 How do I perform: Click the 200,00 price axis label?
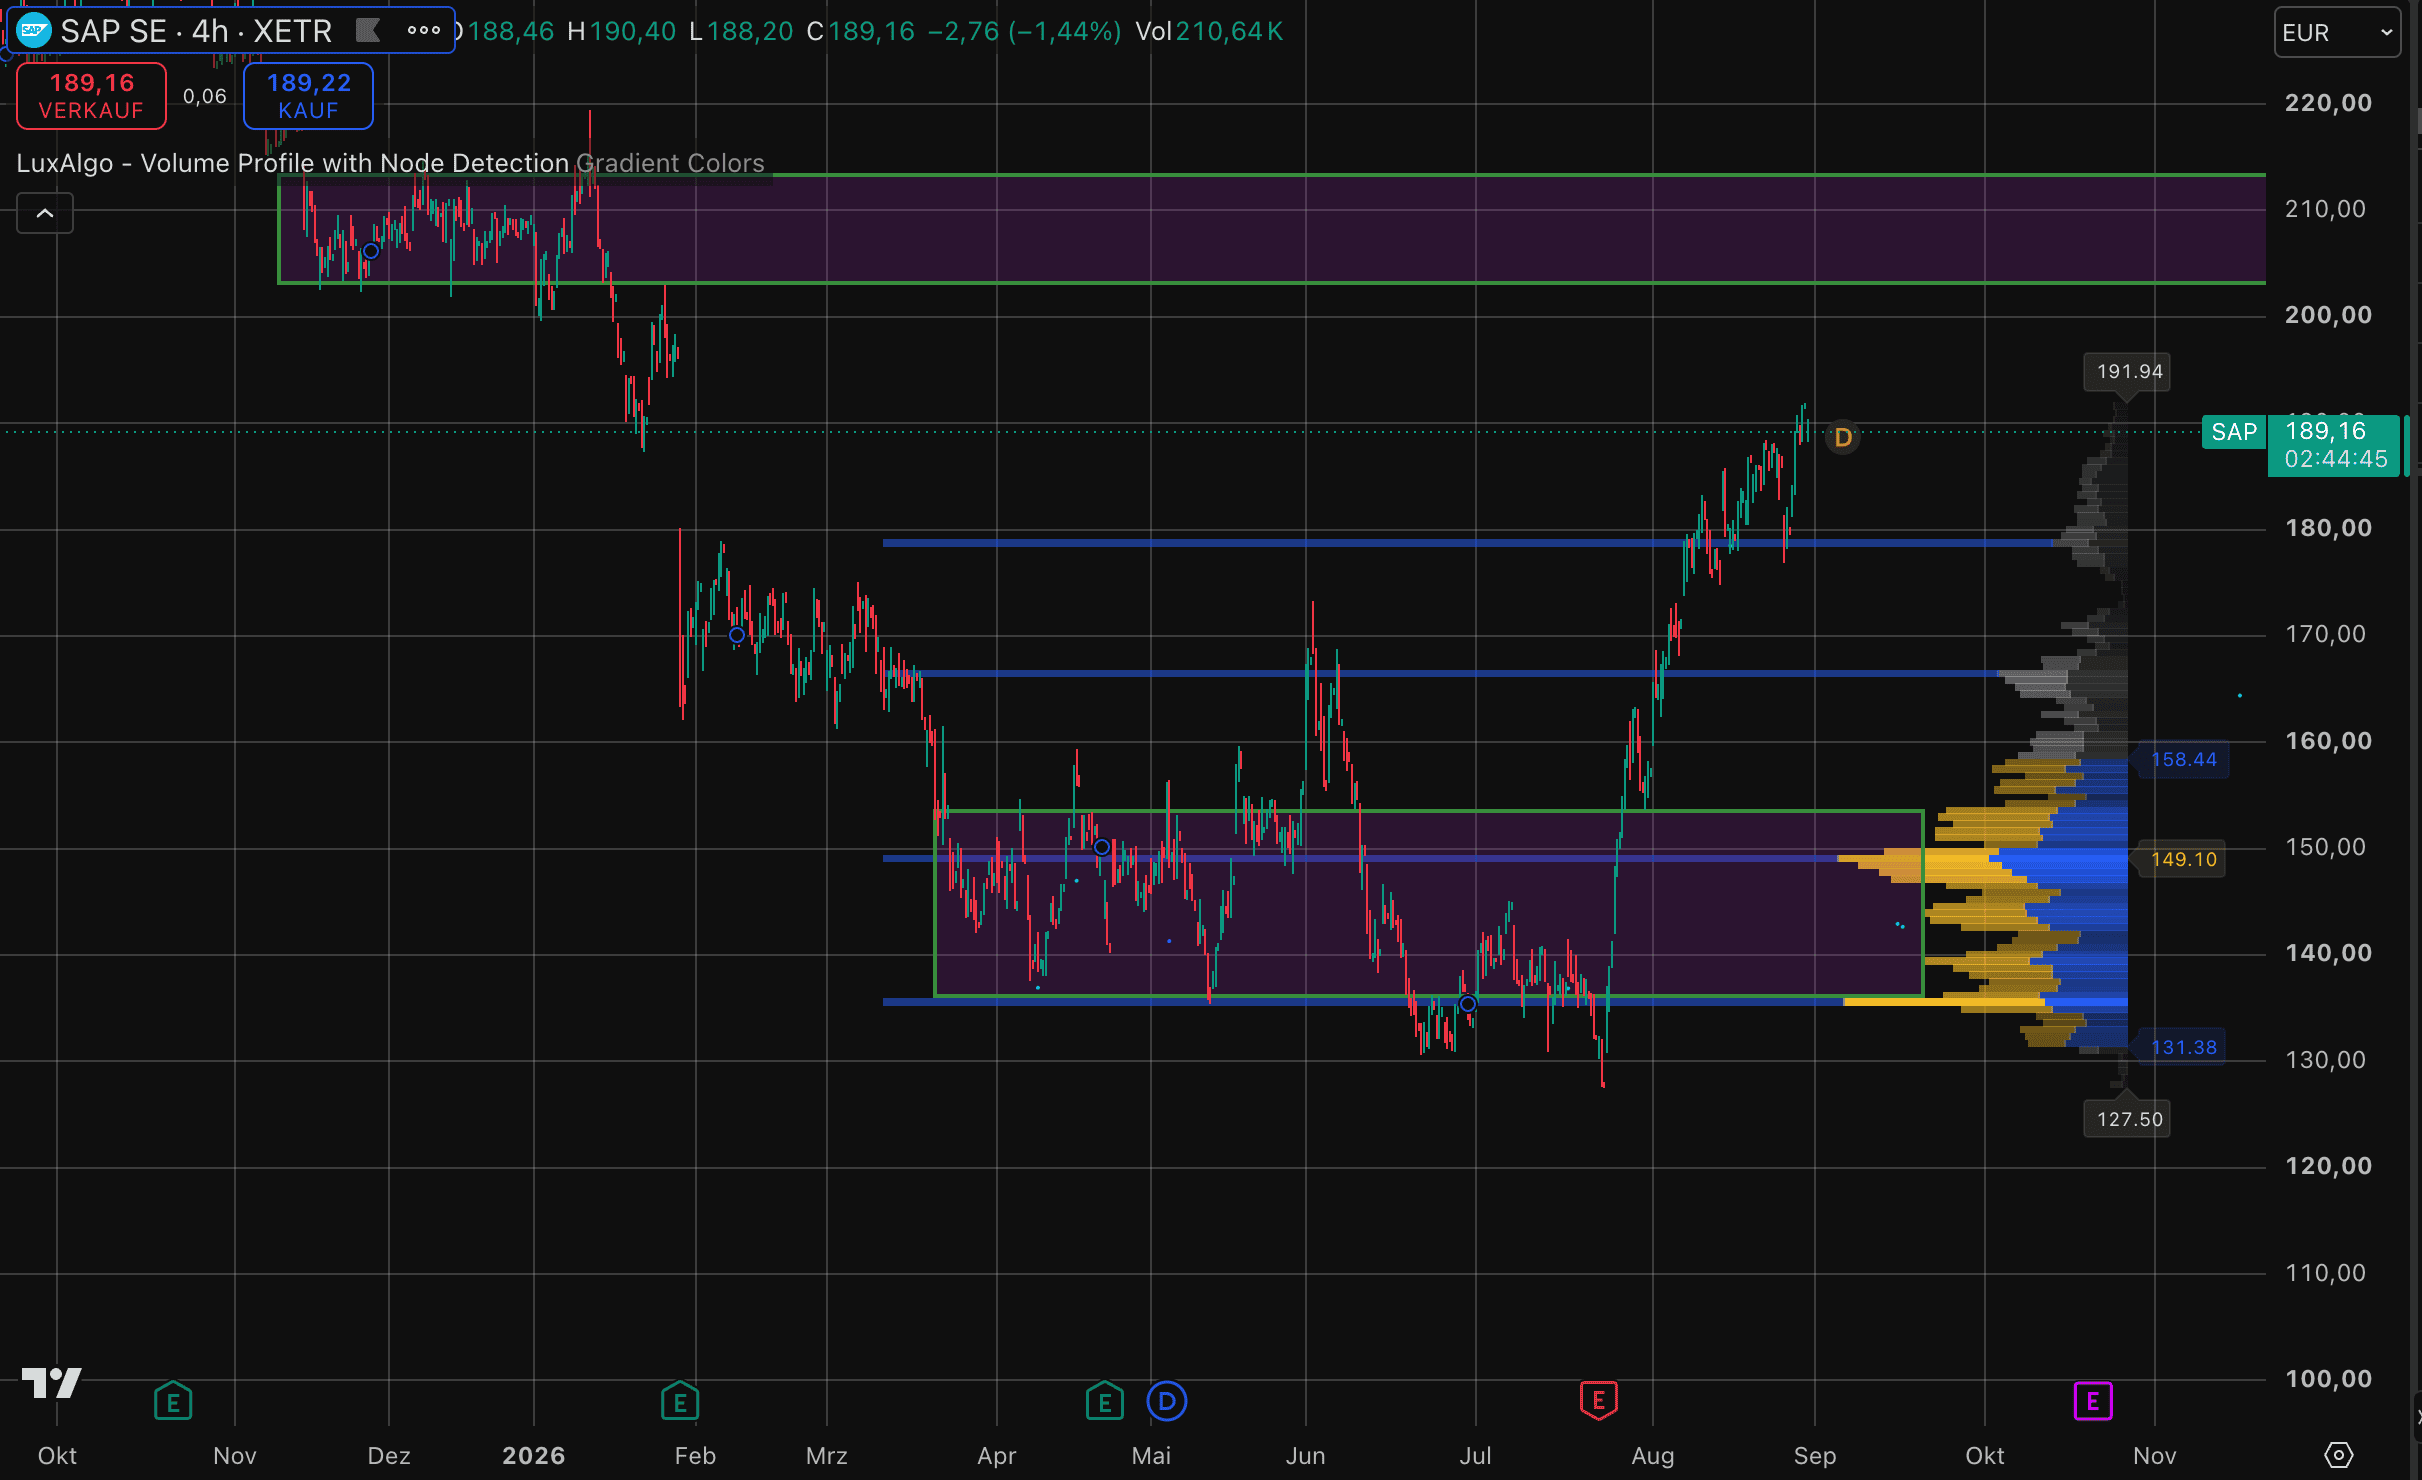[2328, 315]
